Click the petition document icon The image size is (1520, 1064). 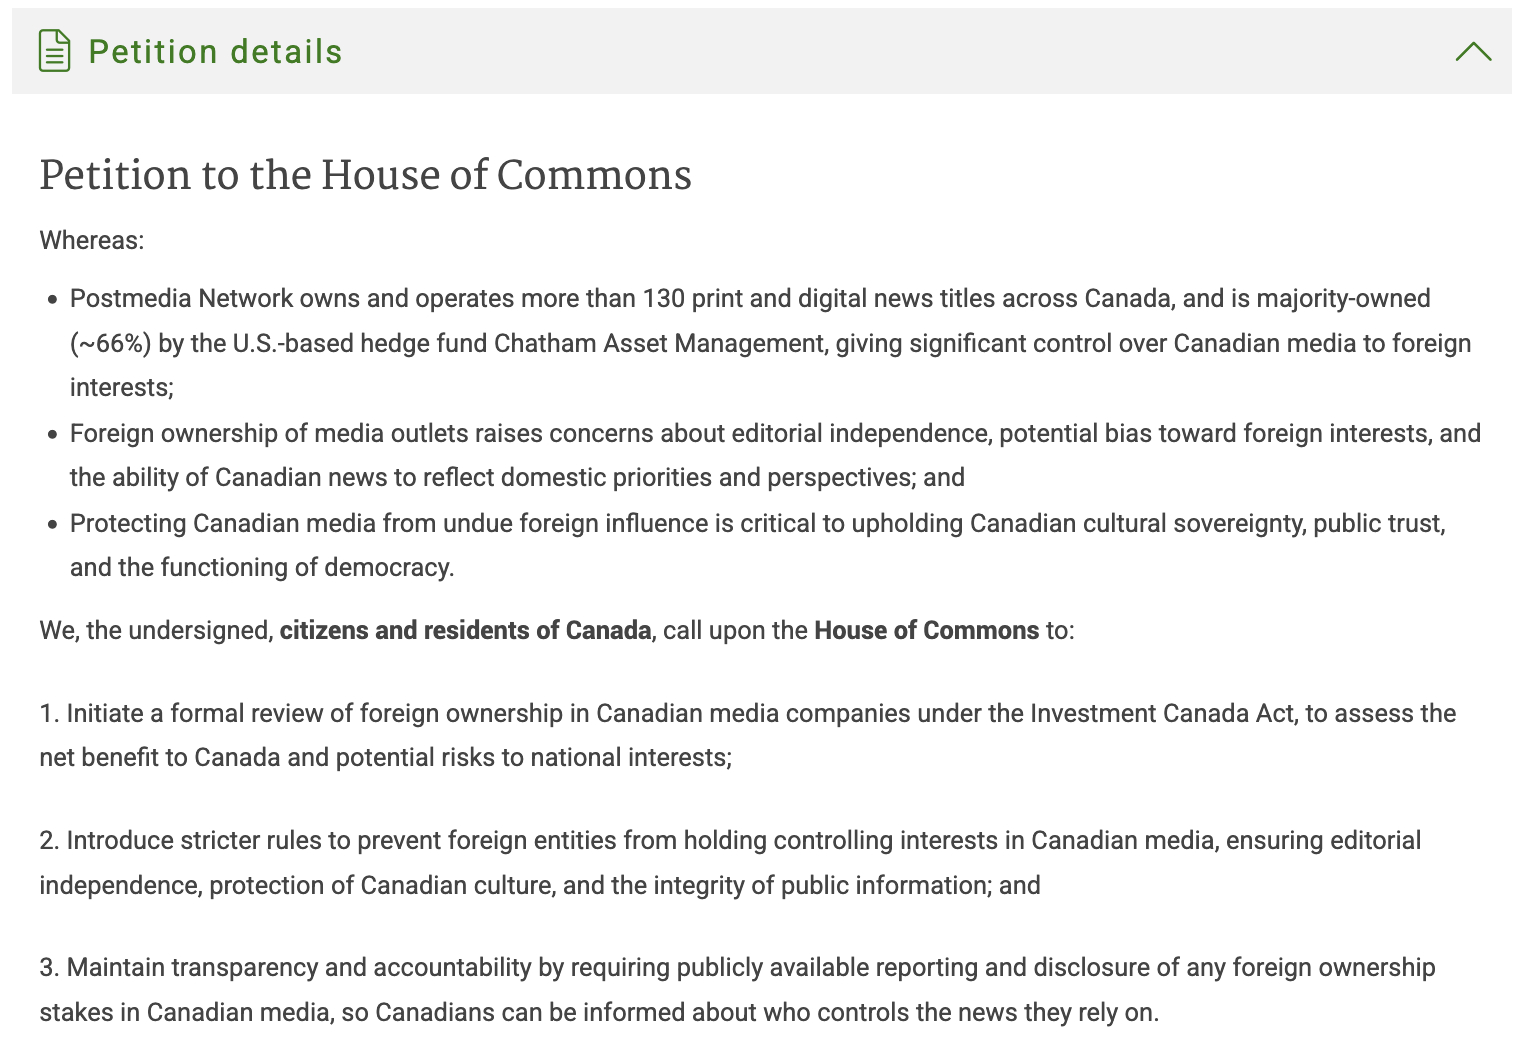coord(54,51)
